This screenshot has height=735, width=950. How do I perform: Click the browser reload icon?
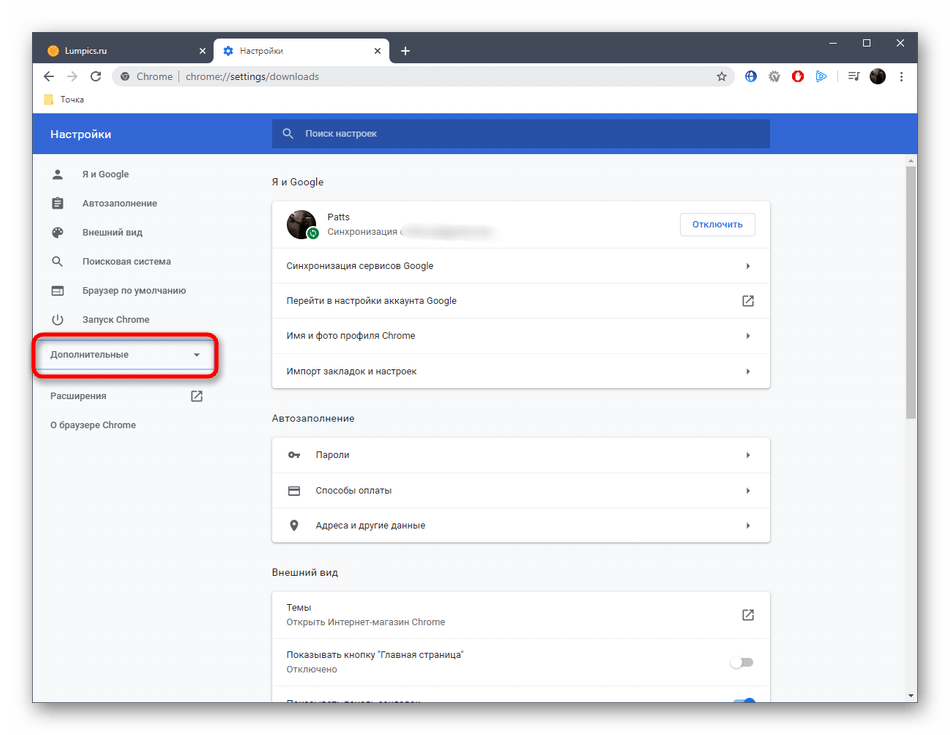[96, 76]
